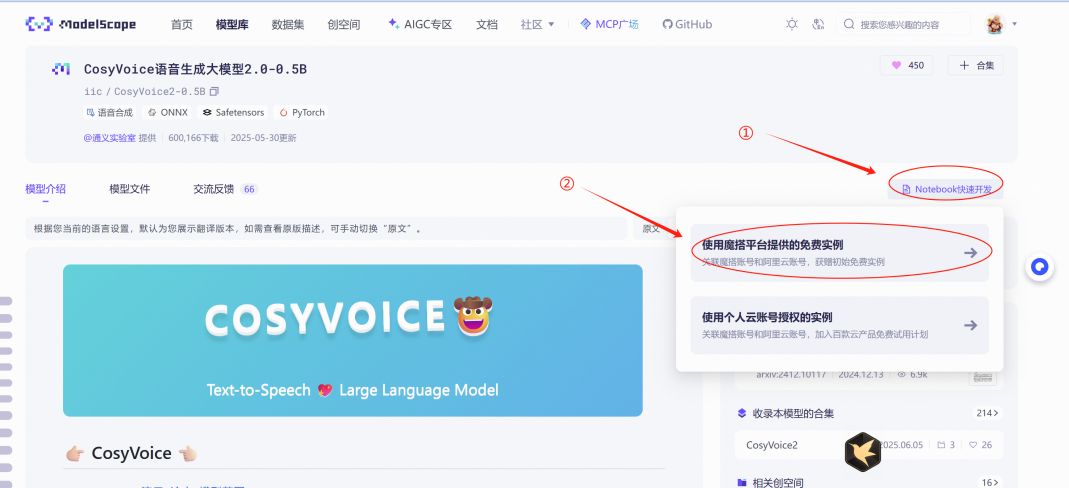Click the black bird floating icon
Image resolution: width=1069 pixels, height=488 pixels.
pos(862,451)
